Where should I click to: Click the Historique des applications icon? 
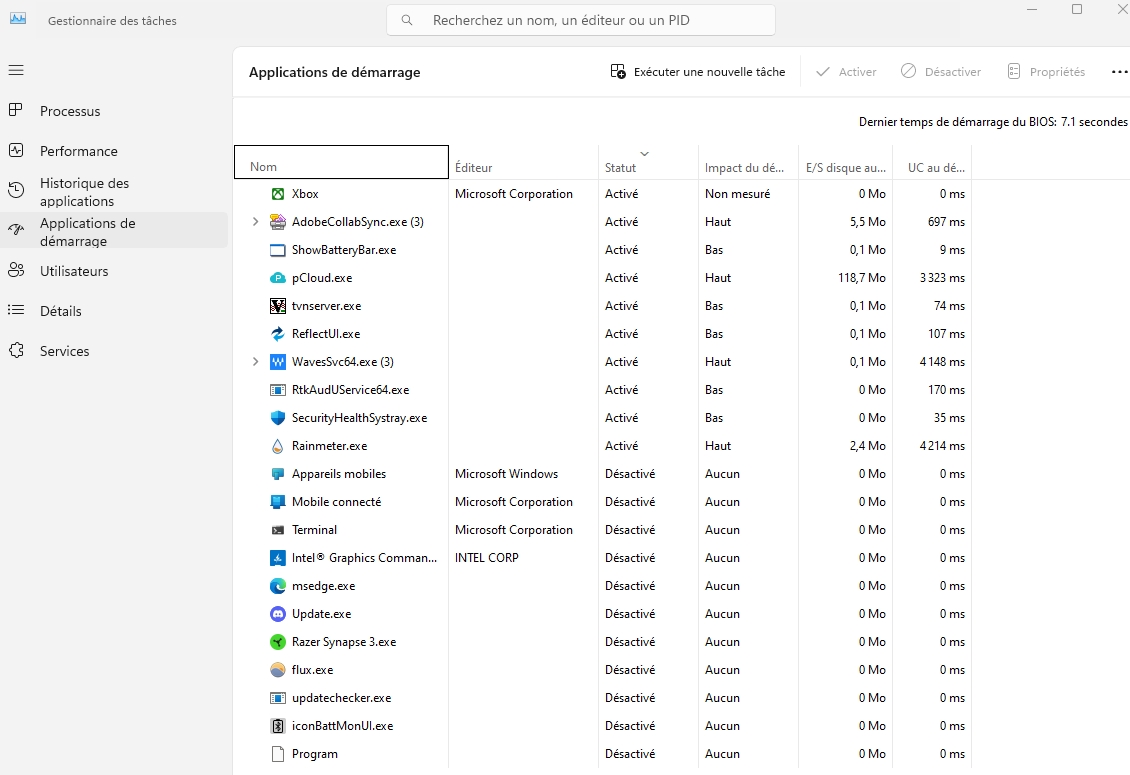coord(16,191)
